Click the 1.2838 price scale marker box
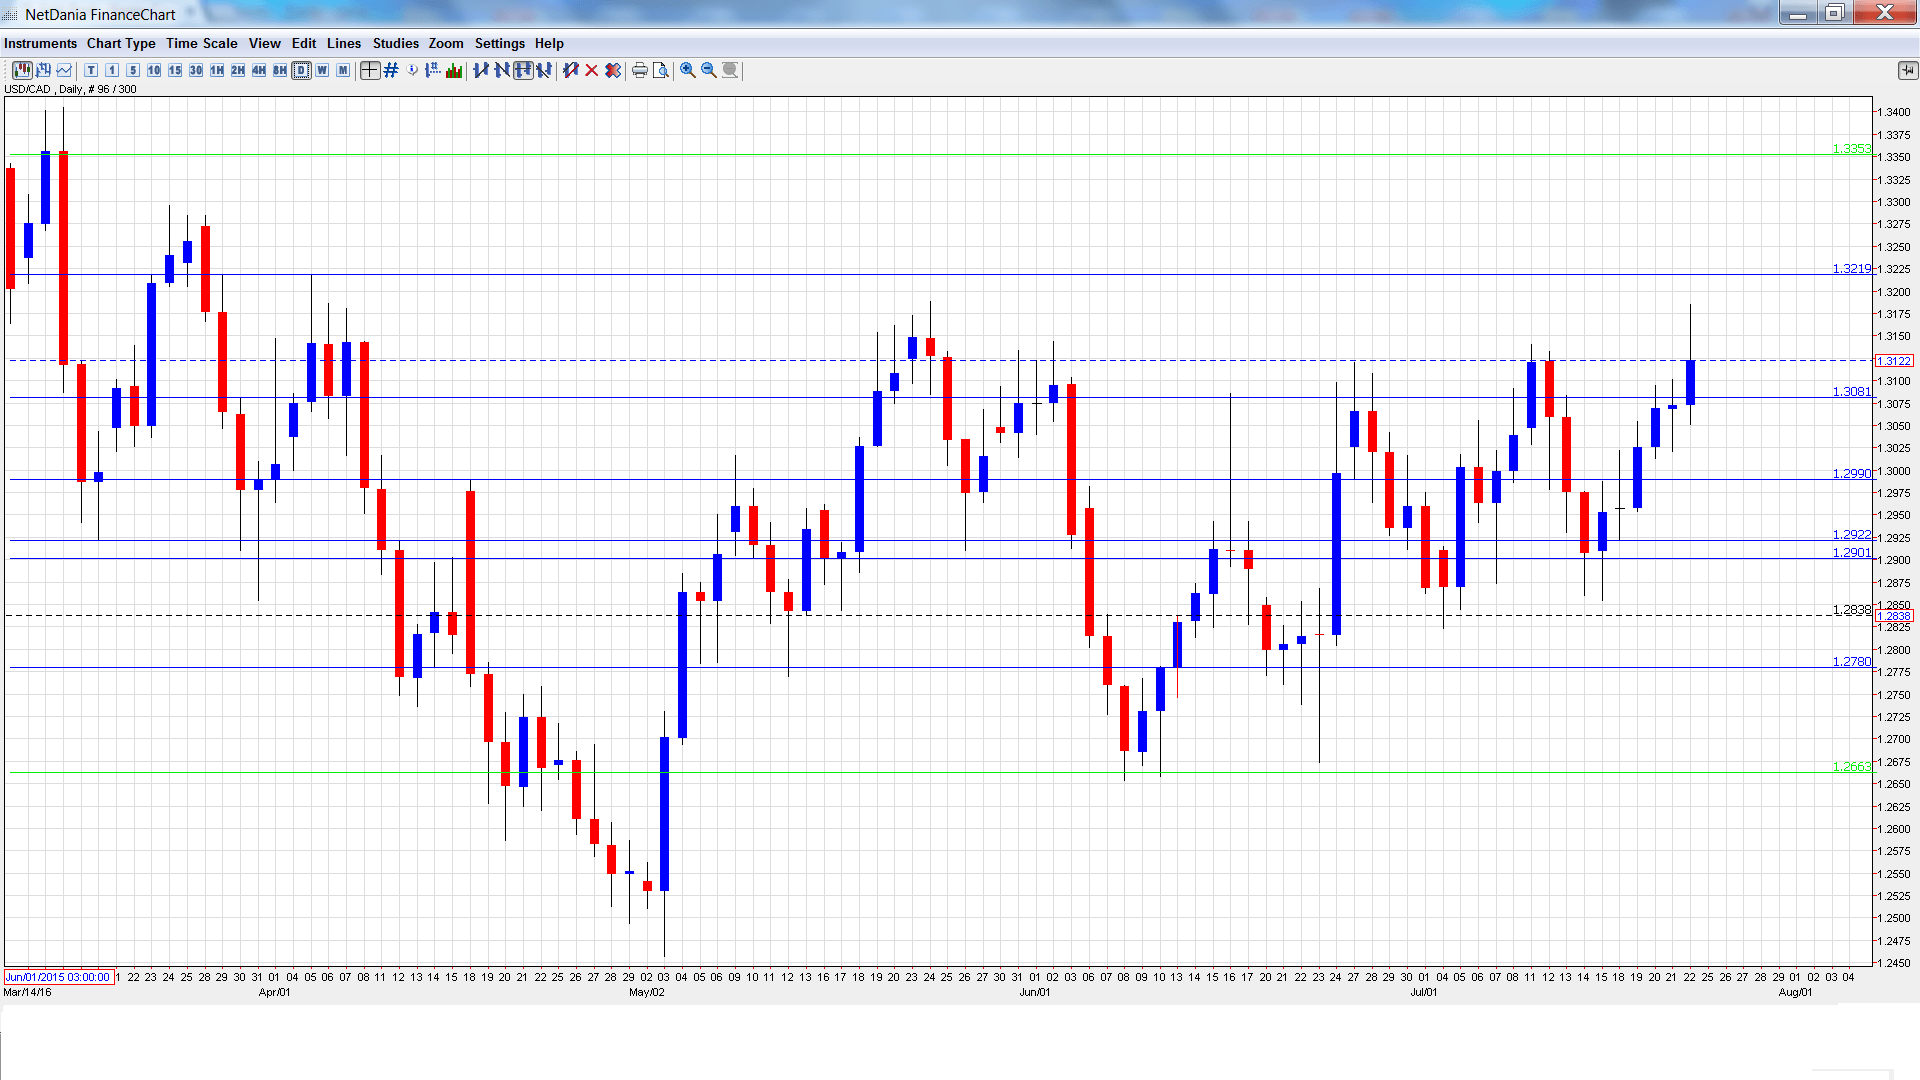1920x1080 pixels. point(1894,616)
